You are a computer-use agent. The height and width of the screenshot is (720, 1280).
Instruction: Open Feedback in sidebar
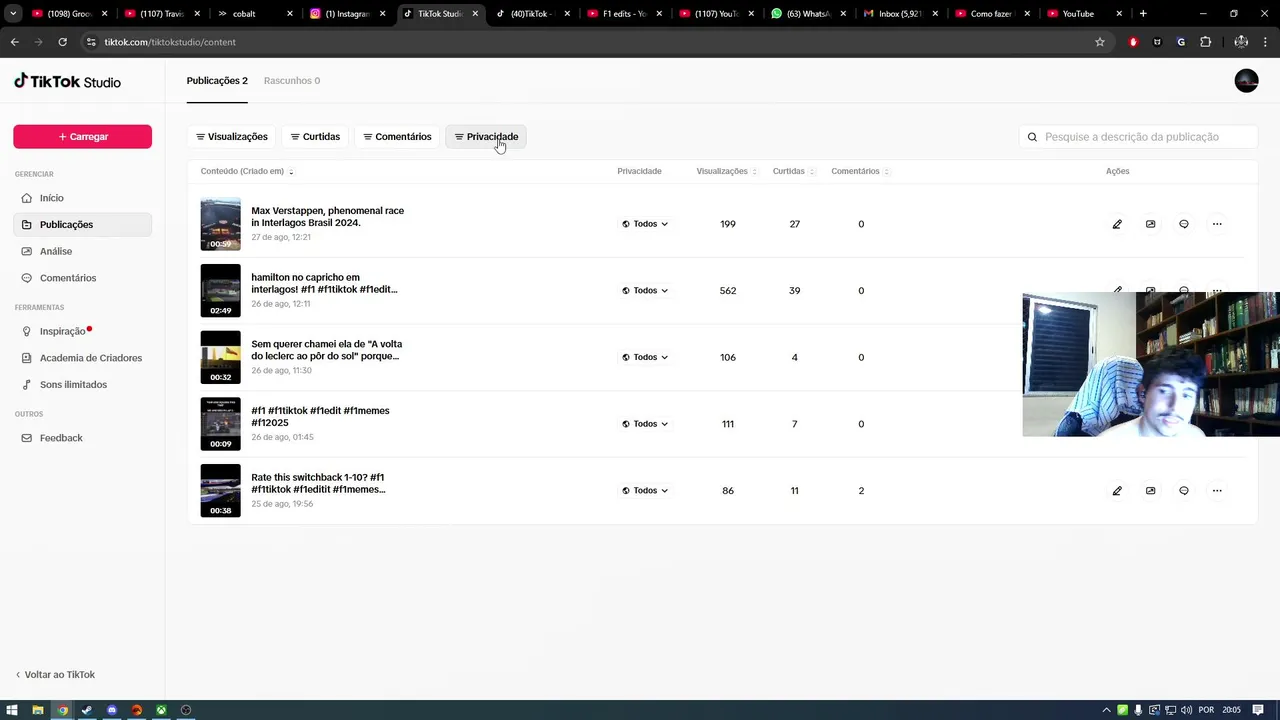(82, 438)
